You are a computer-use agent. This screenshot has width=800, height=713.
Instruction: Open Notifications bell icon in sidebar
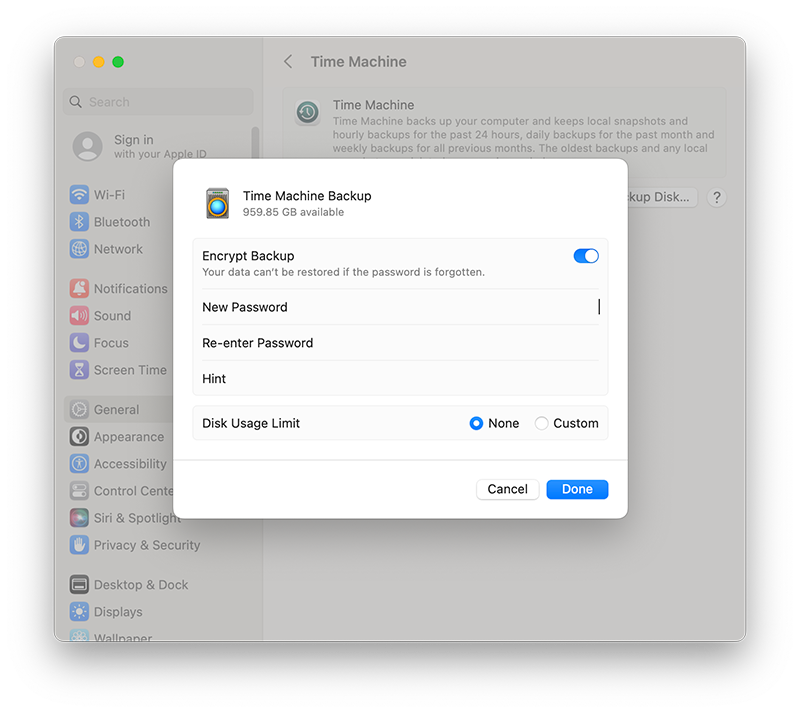[79, 289]
